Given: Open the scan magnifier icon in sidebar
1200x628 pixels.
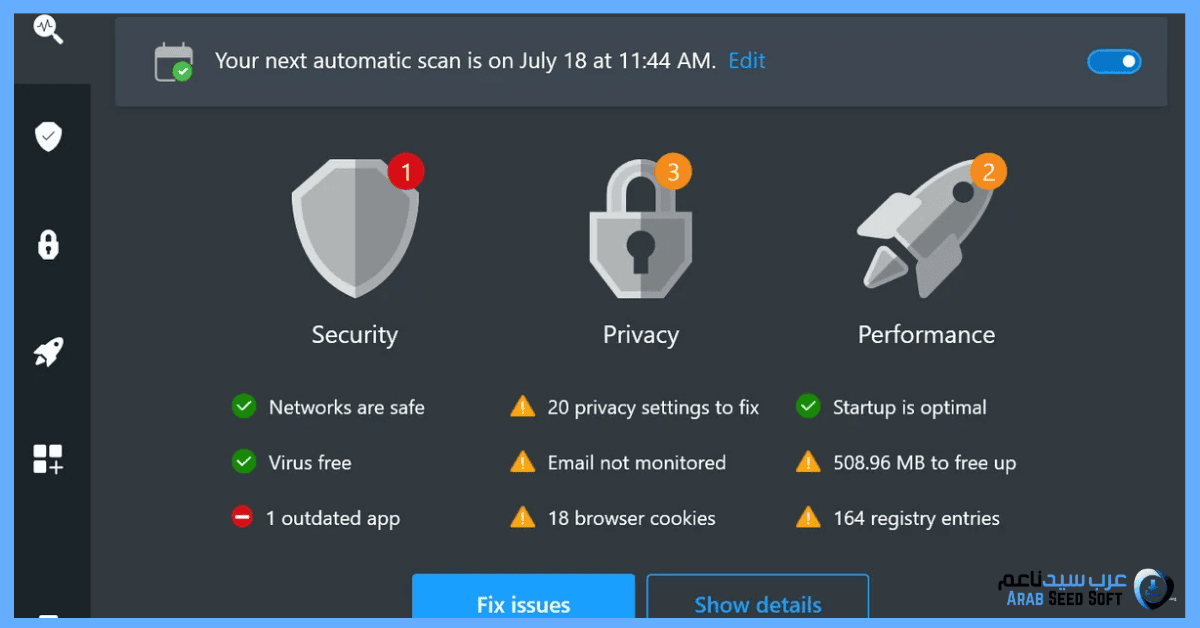Looking at the screenshot, I should coord(48,29).
